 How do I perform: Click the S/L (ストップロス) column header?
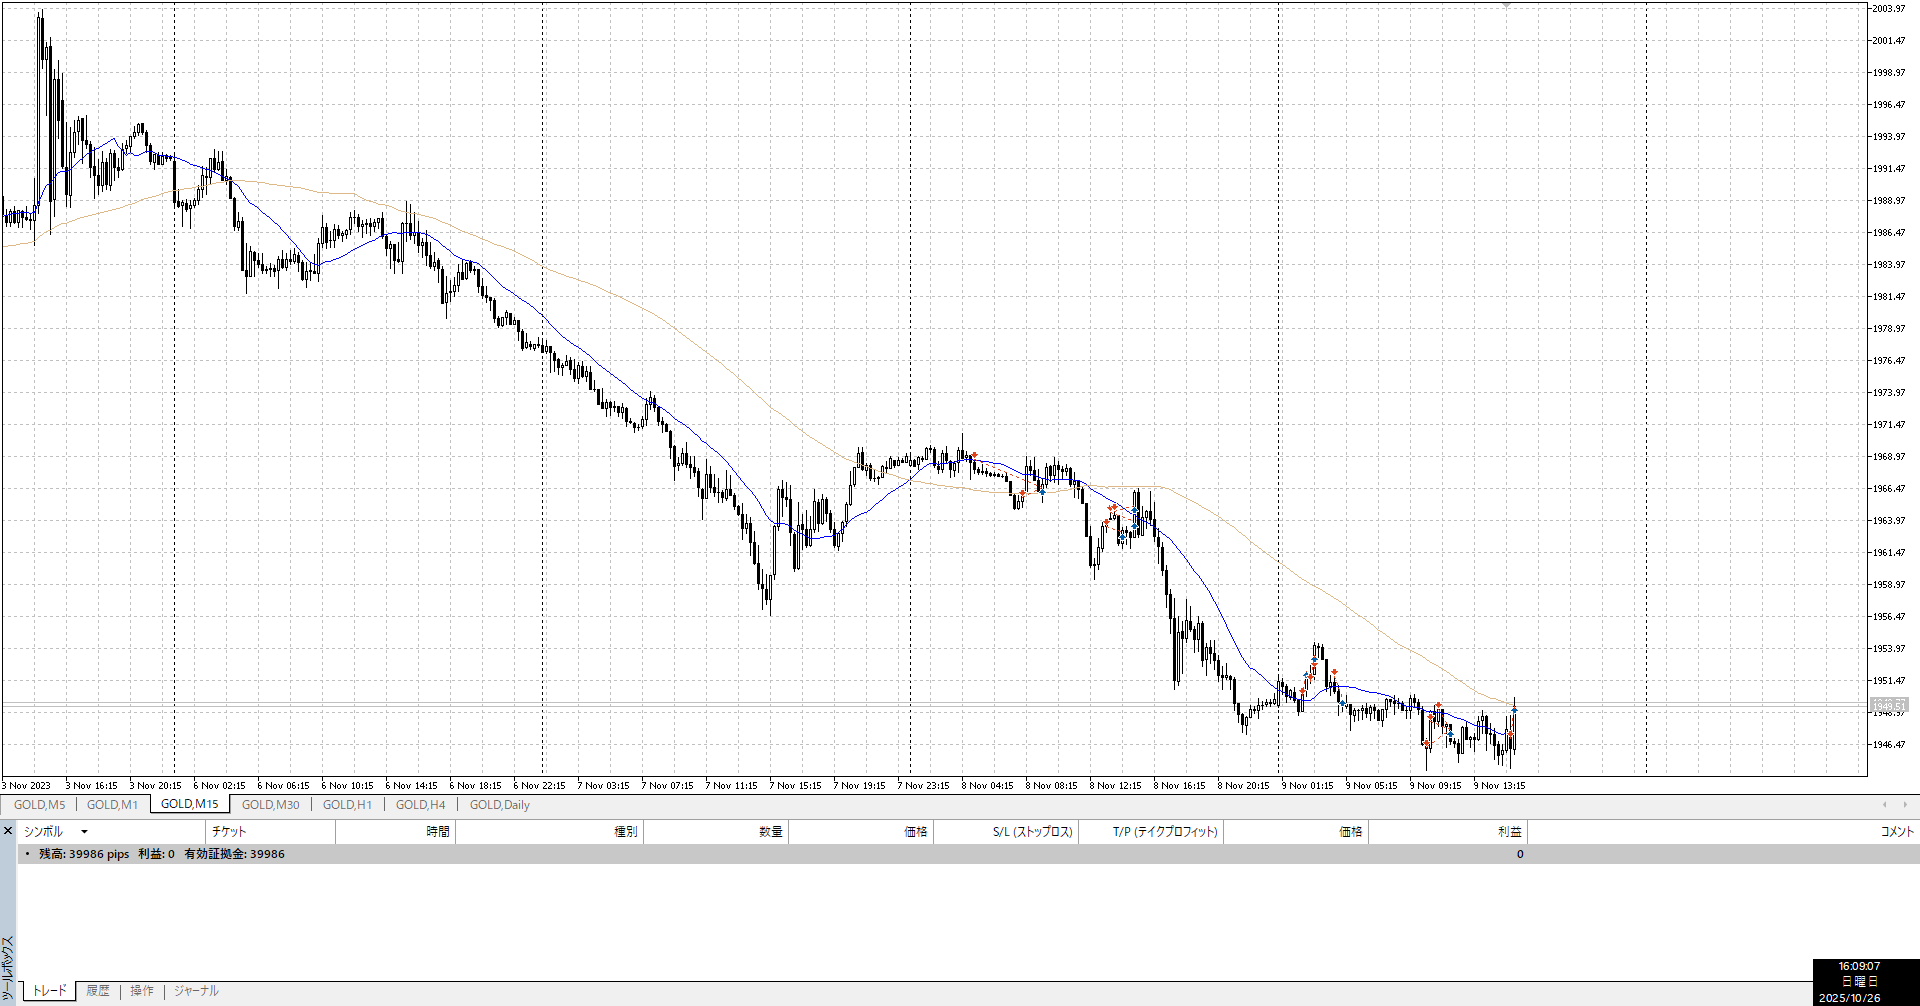tap(1032, 832)
